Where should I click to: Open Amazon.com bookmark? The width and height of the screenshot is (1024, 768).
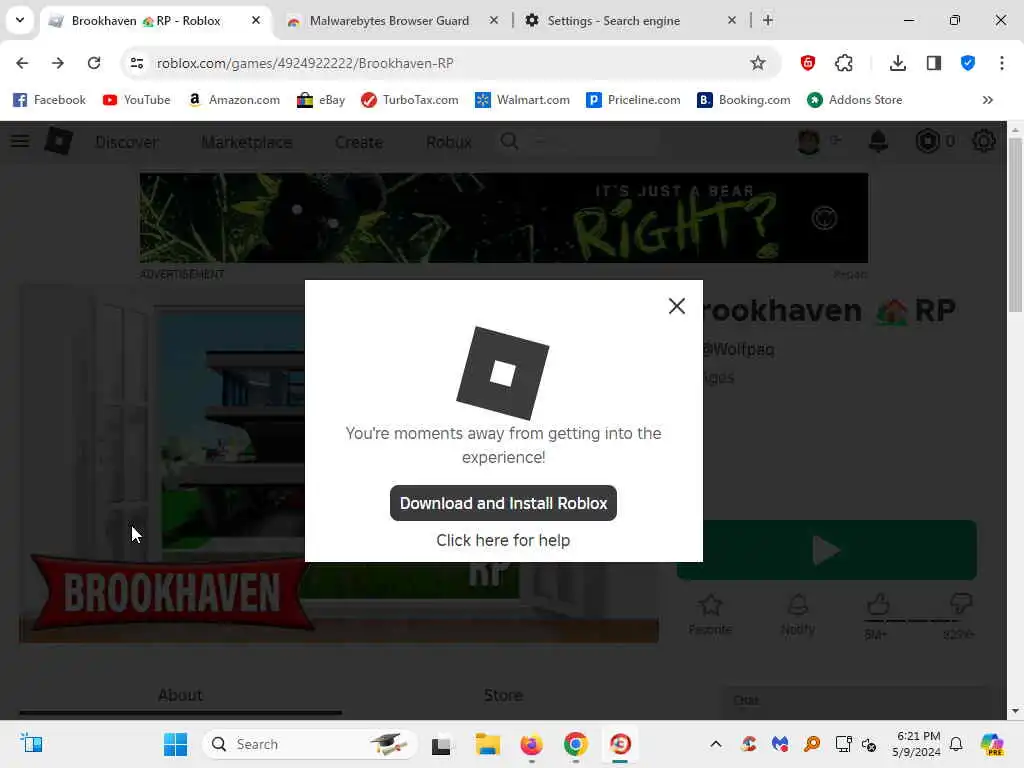click(234, 100)
